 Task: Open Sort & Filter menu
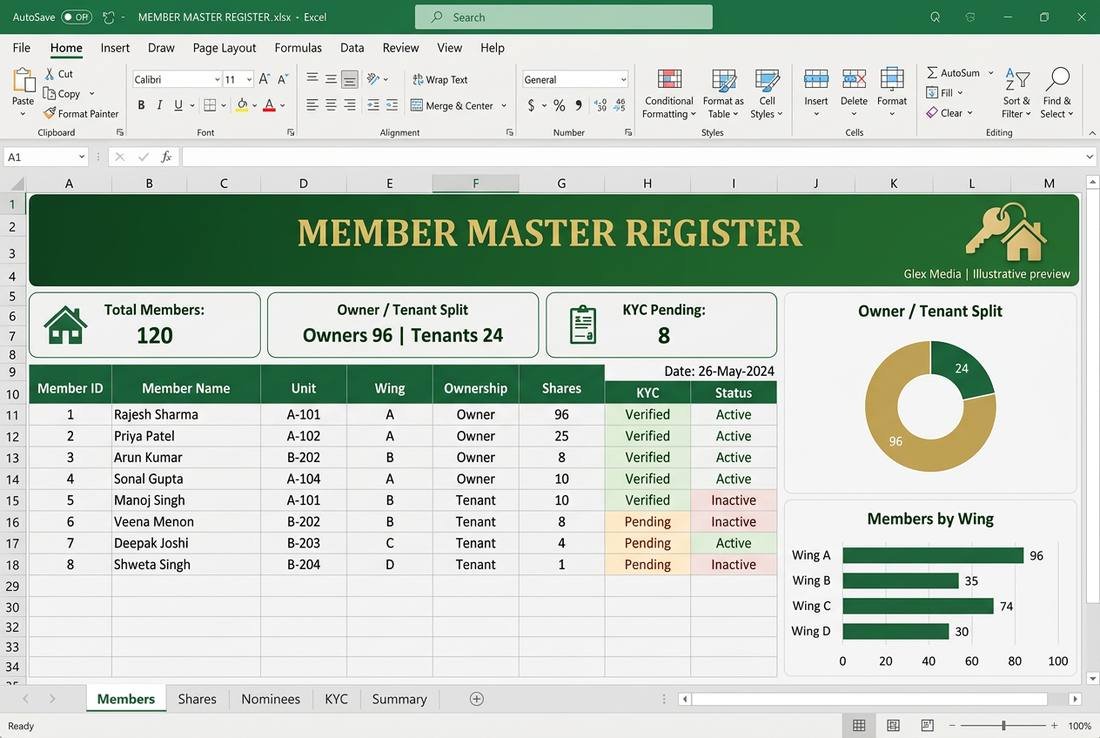click(x=1017, y=93)
